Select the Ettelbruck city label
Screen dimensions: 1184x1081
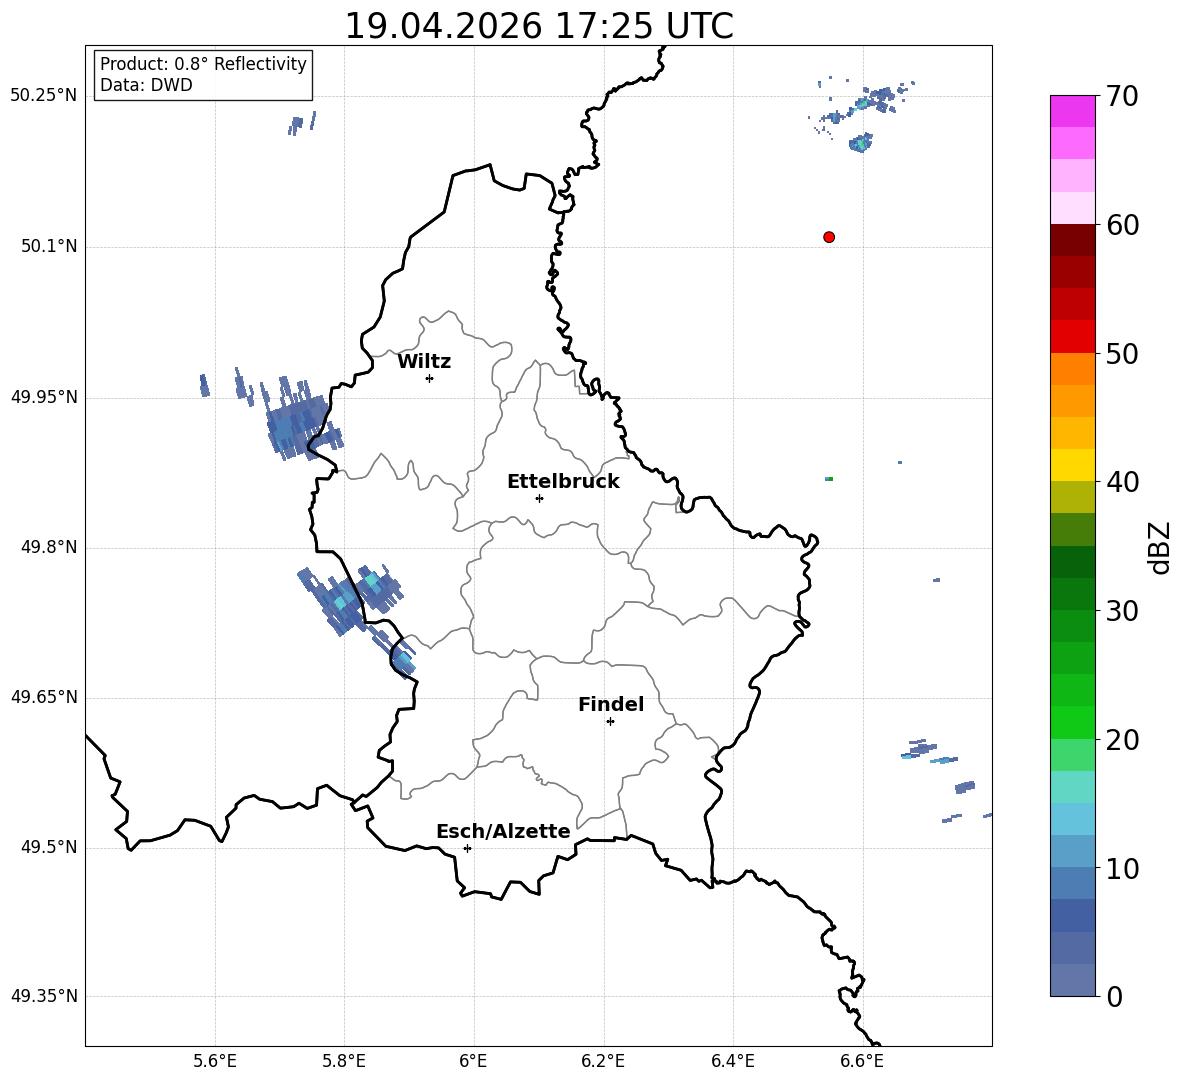(563, 482)
